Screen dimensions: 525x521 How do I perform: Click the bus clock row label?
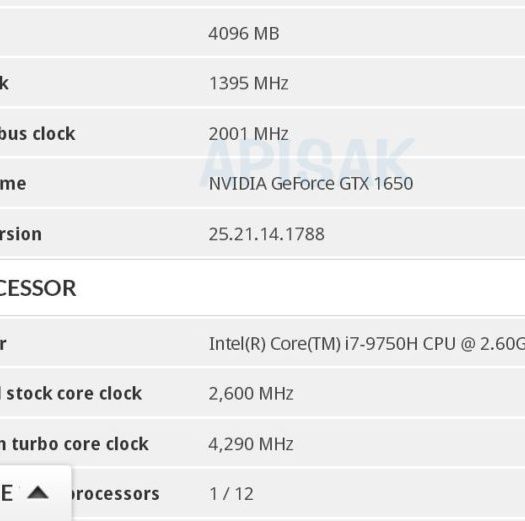click(38, 134)
